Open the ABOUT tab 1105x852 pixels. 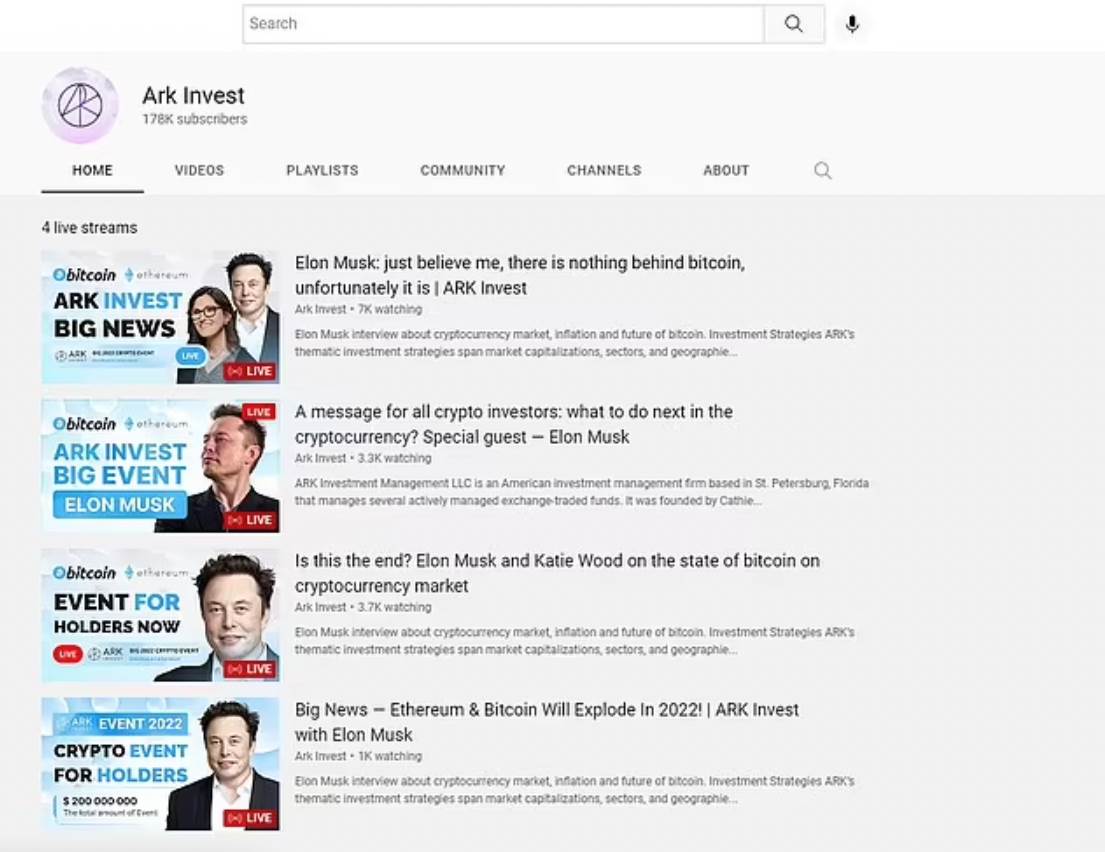click(726, 170)
